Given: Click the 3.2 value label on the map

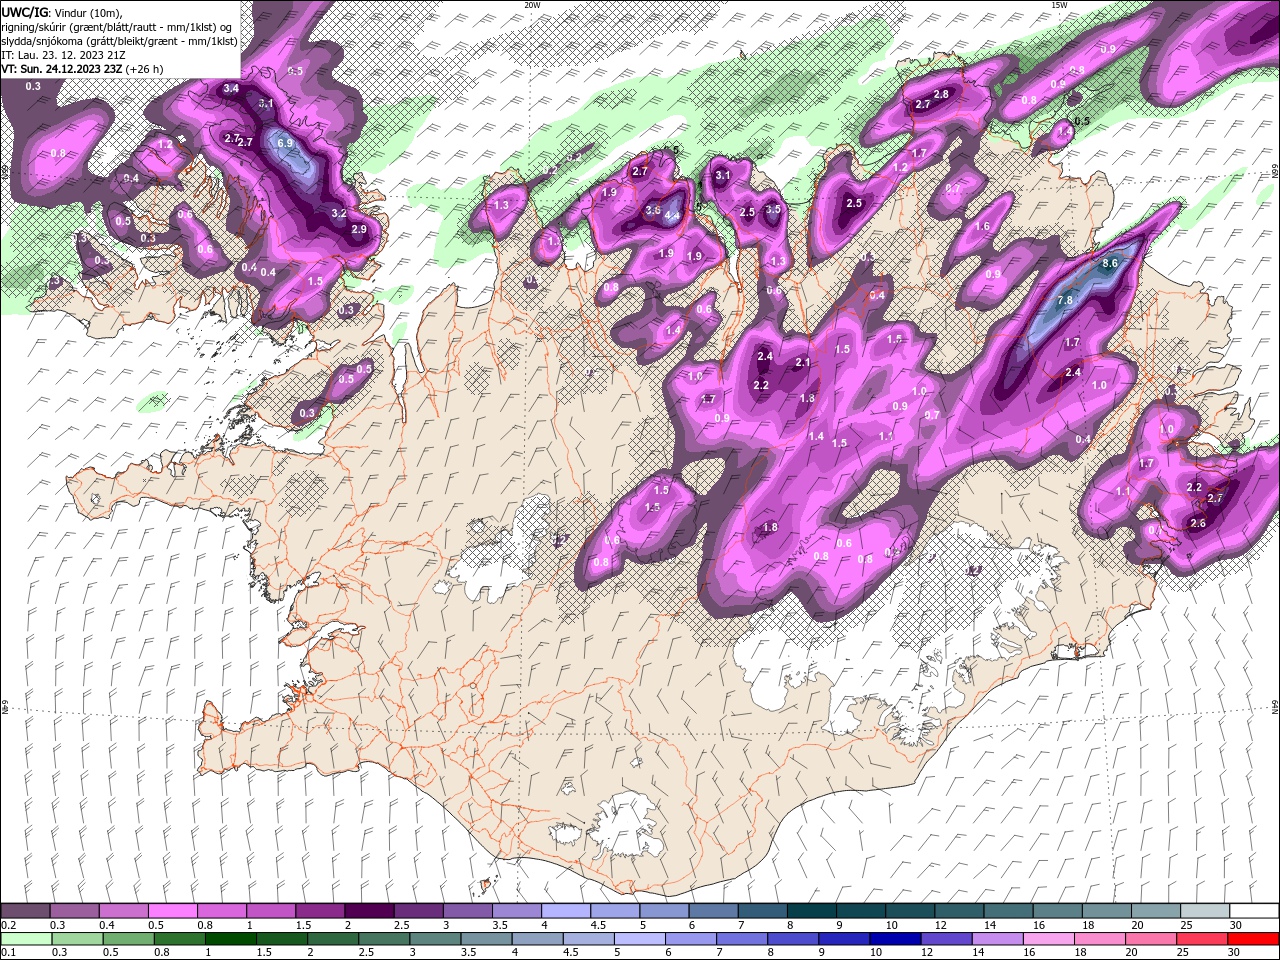Looking at the screenshot, I should tap(338, 213).
